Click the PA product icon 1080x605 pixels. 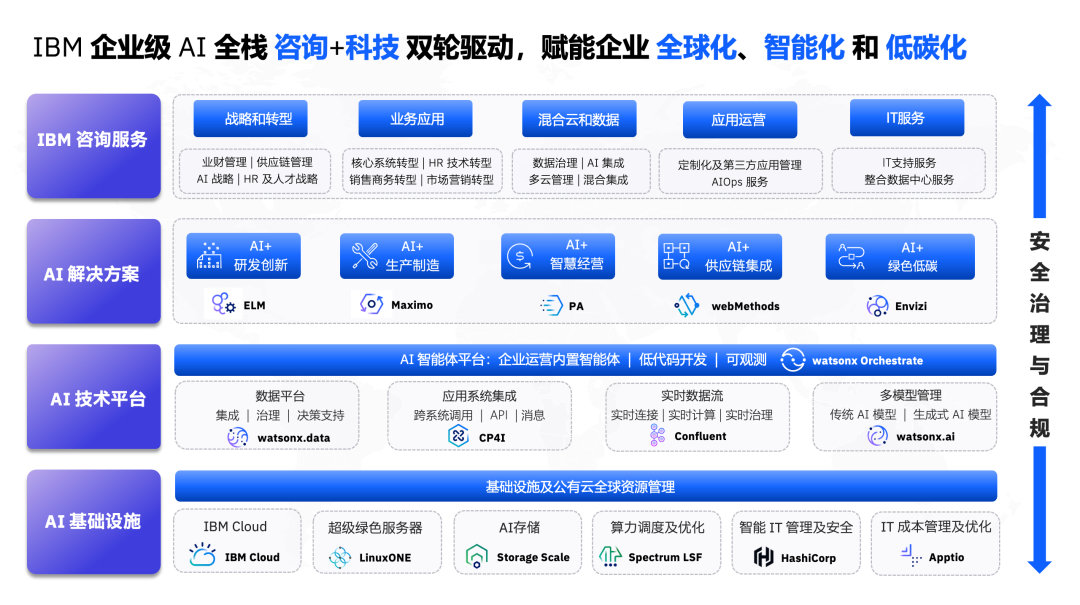pyautogui.click(x=551, y=305)
